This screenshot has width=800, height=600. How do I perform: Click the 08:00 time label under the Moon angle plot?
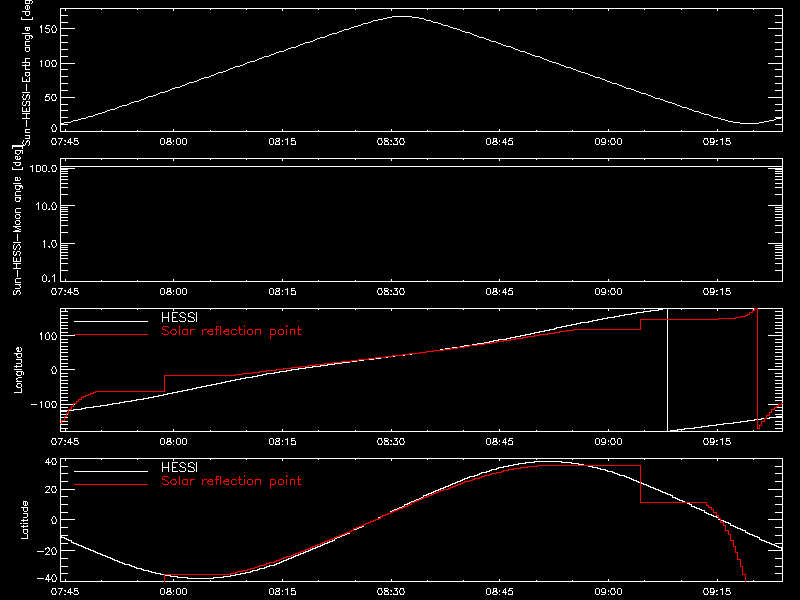(x=173, y=292)
